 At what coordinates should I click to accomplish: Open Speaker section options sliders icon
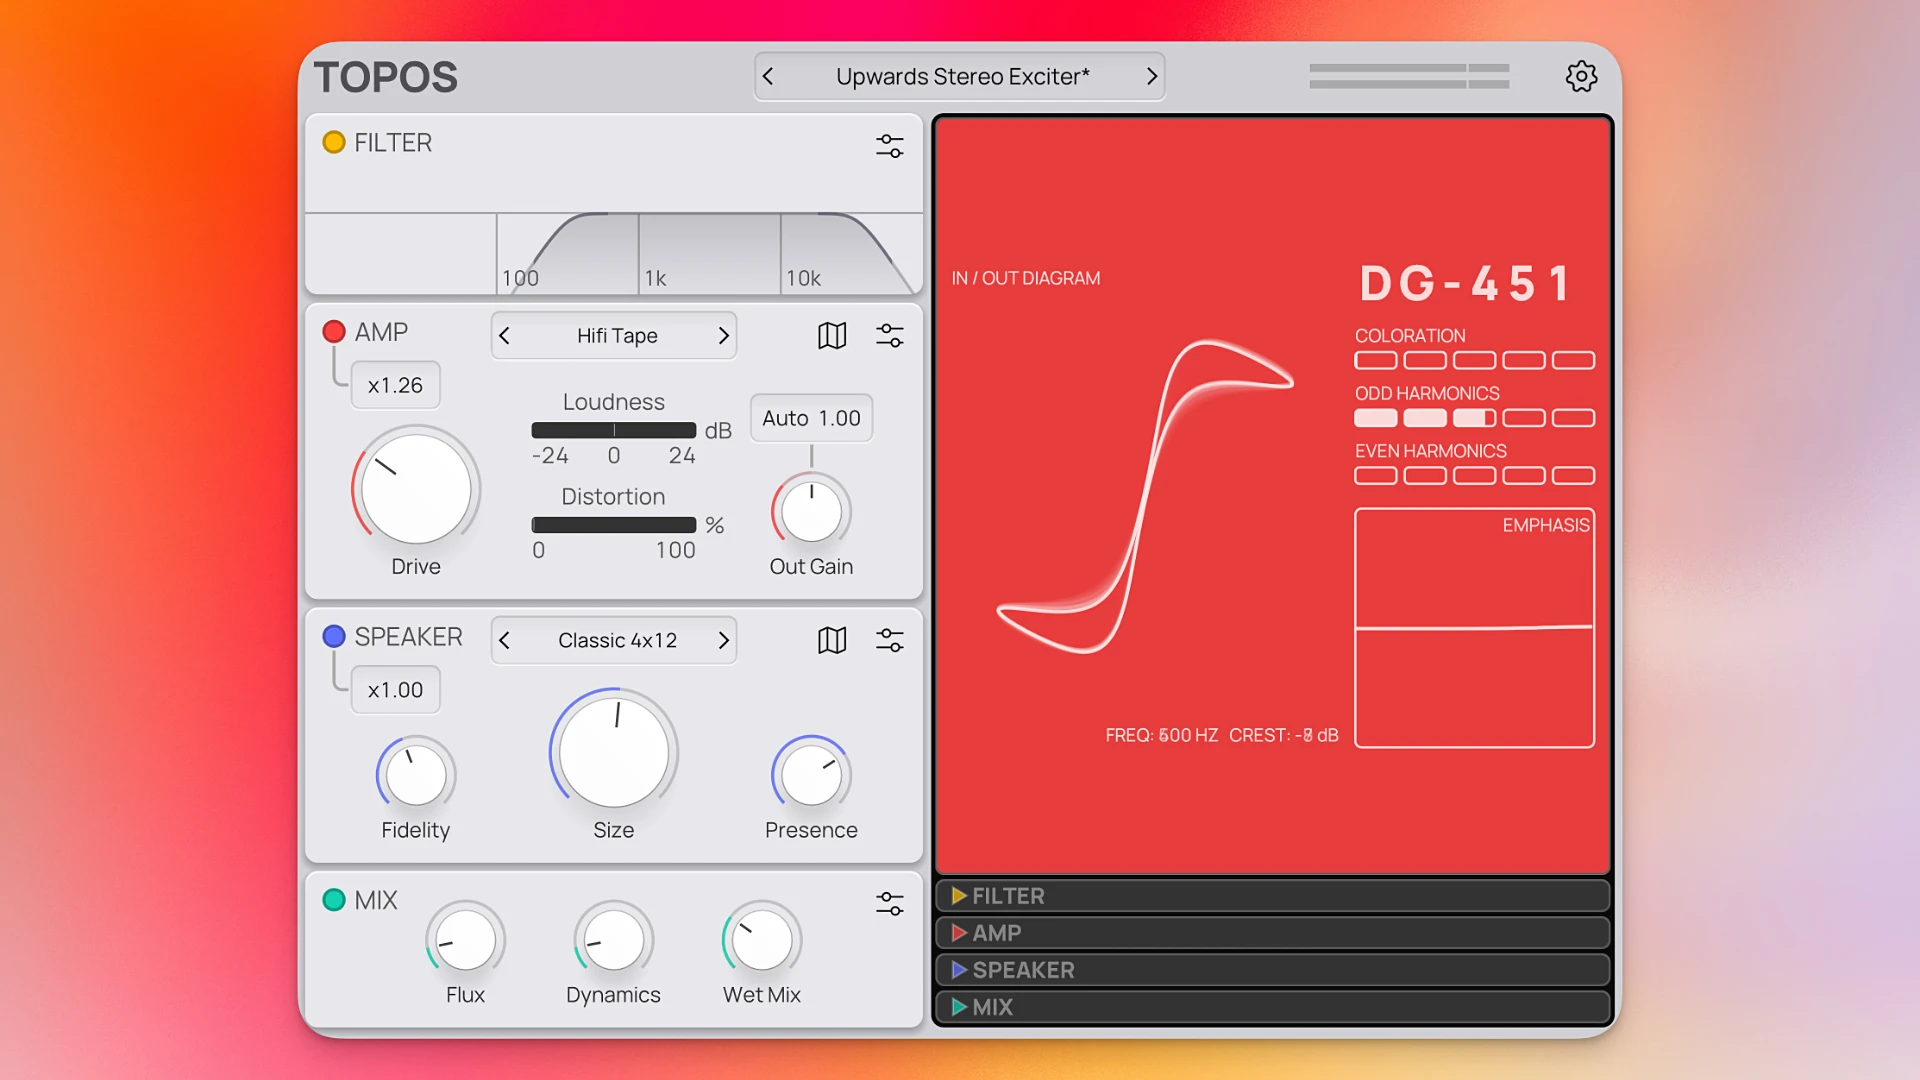[x=889, y=640]
